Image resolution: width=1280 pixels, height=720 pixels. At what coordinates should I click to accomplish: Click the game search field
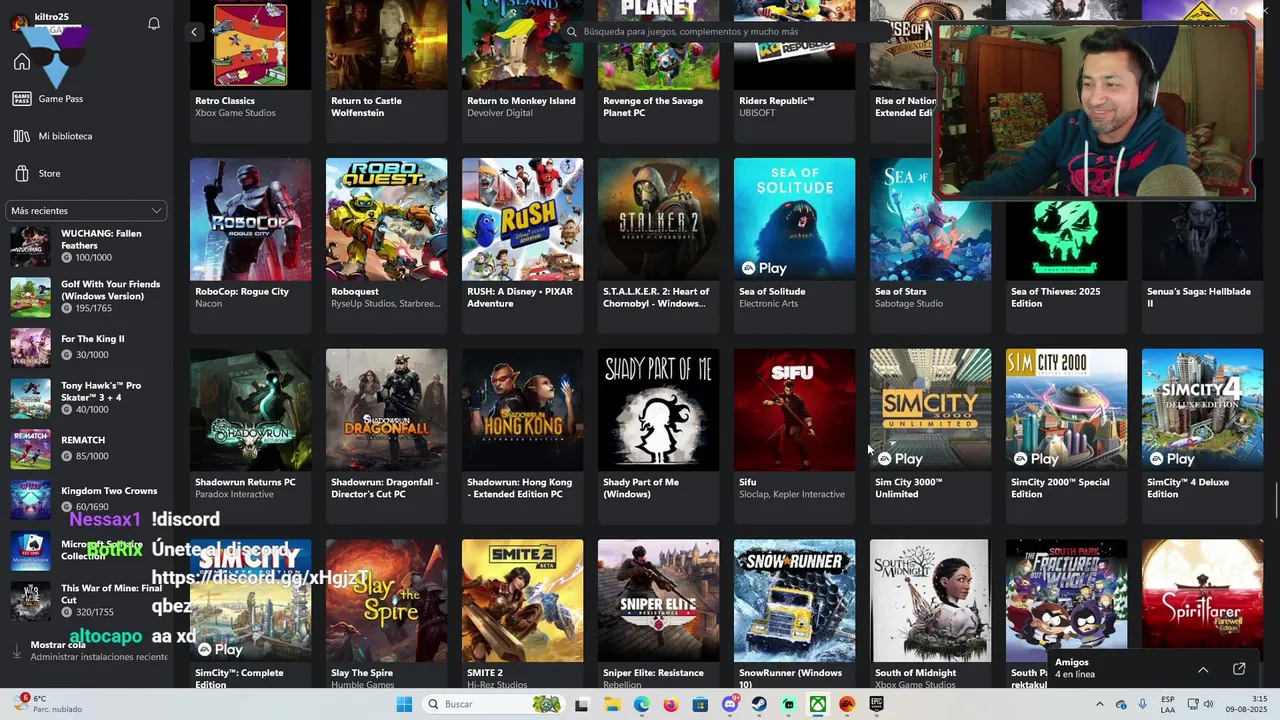pyautogui.click(x=725, y=32)
